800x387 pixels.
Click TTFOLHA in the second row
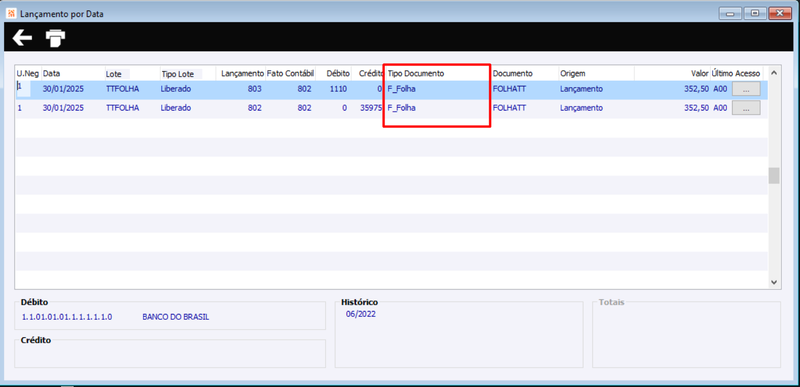point(122,108)
